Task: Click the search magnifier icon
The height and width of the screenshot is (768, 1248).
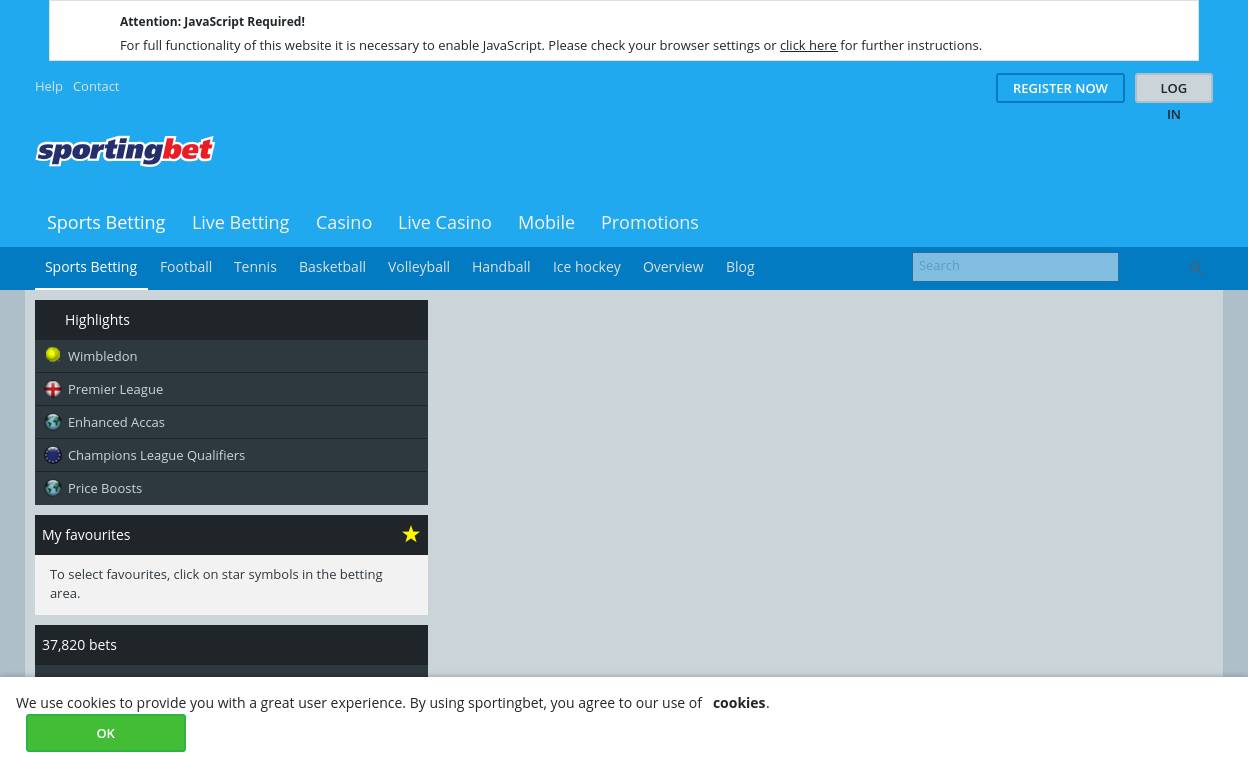Action: (1195, 267)
